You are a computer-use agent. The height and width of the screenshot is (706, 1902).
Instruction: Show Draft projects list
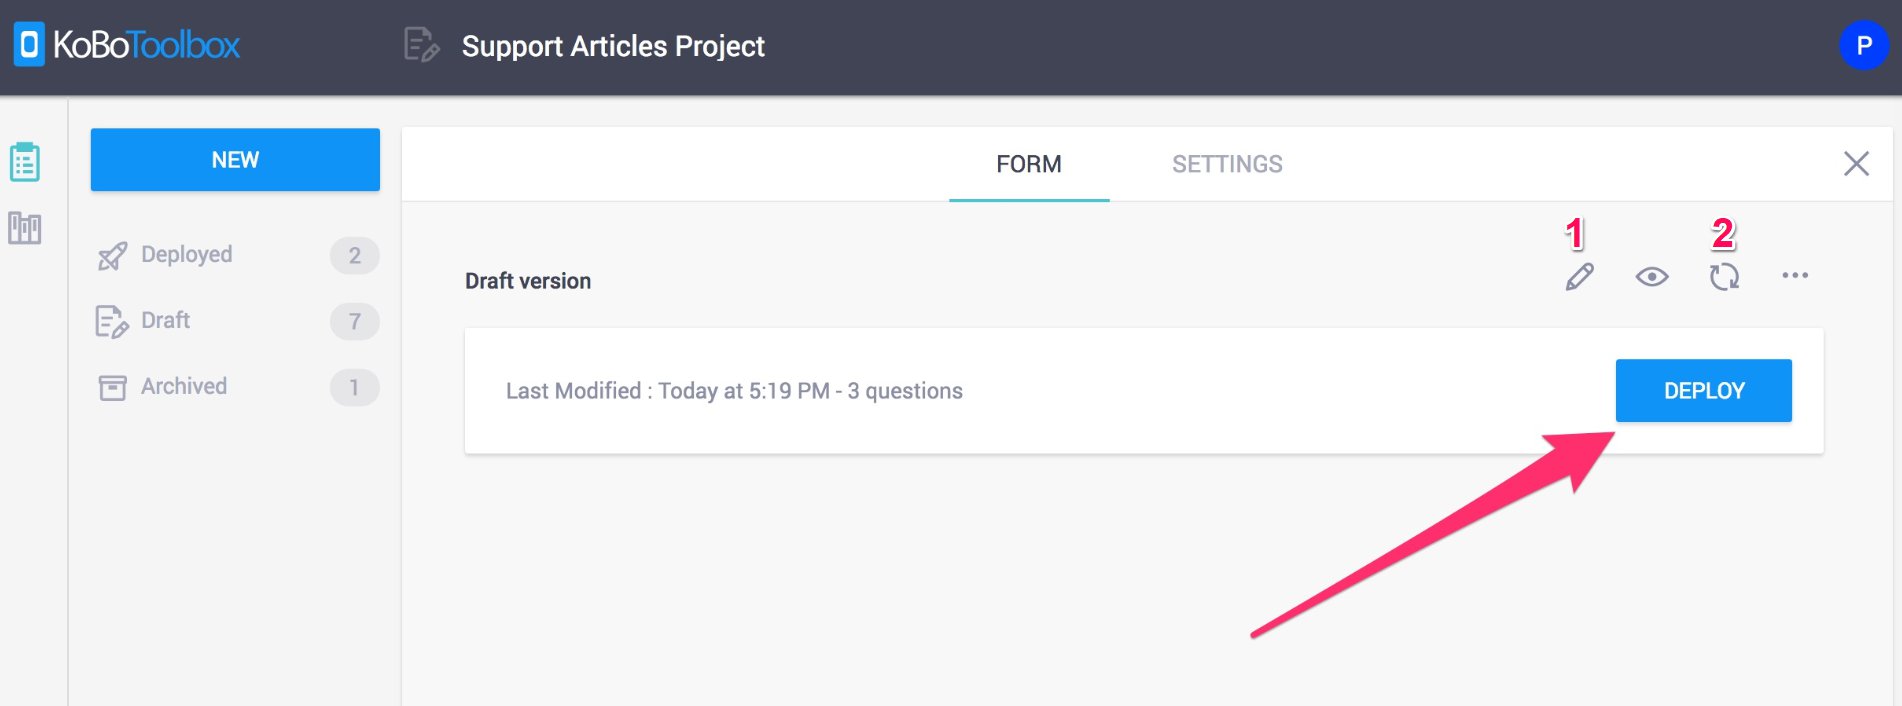point(166,321)
